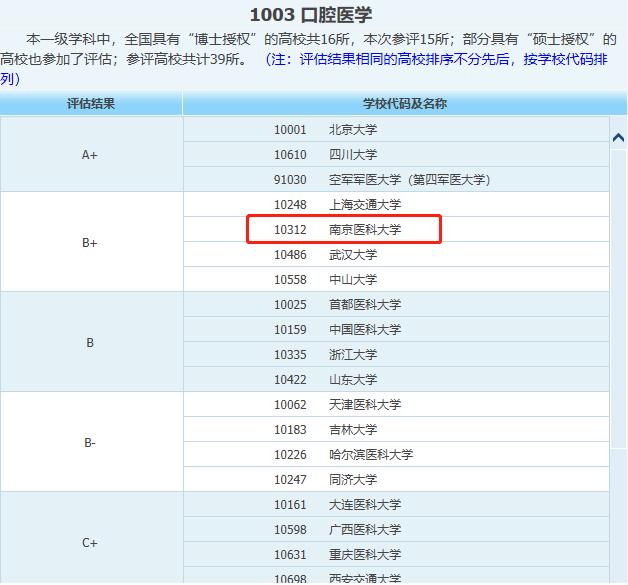Viewport: 628px width, 585px height.
Task: Click the blue note text starting with 注：评估结果相同
Action: [x=304, y=69]
